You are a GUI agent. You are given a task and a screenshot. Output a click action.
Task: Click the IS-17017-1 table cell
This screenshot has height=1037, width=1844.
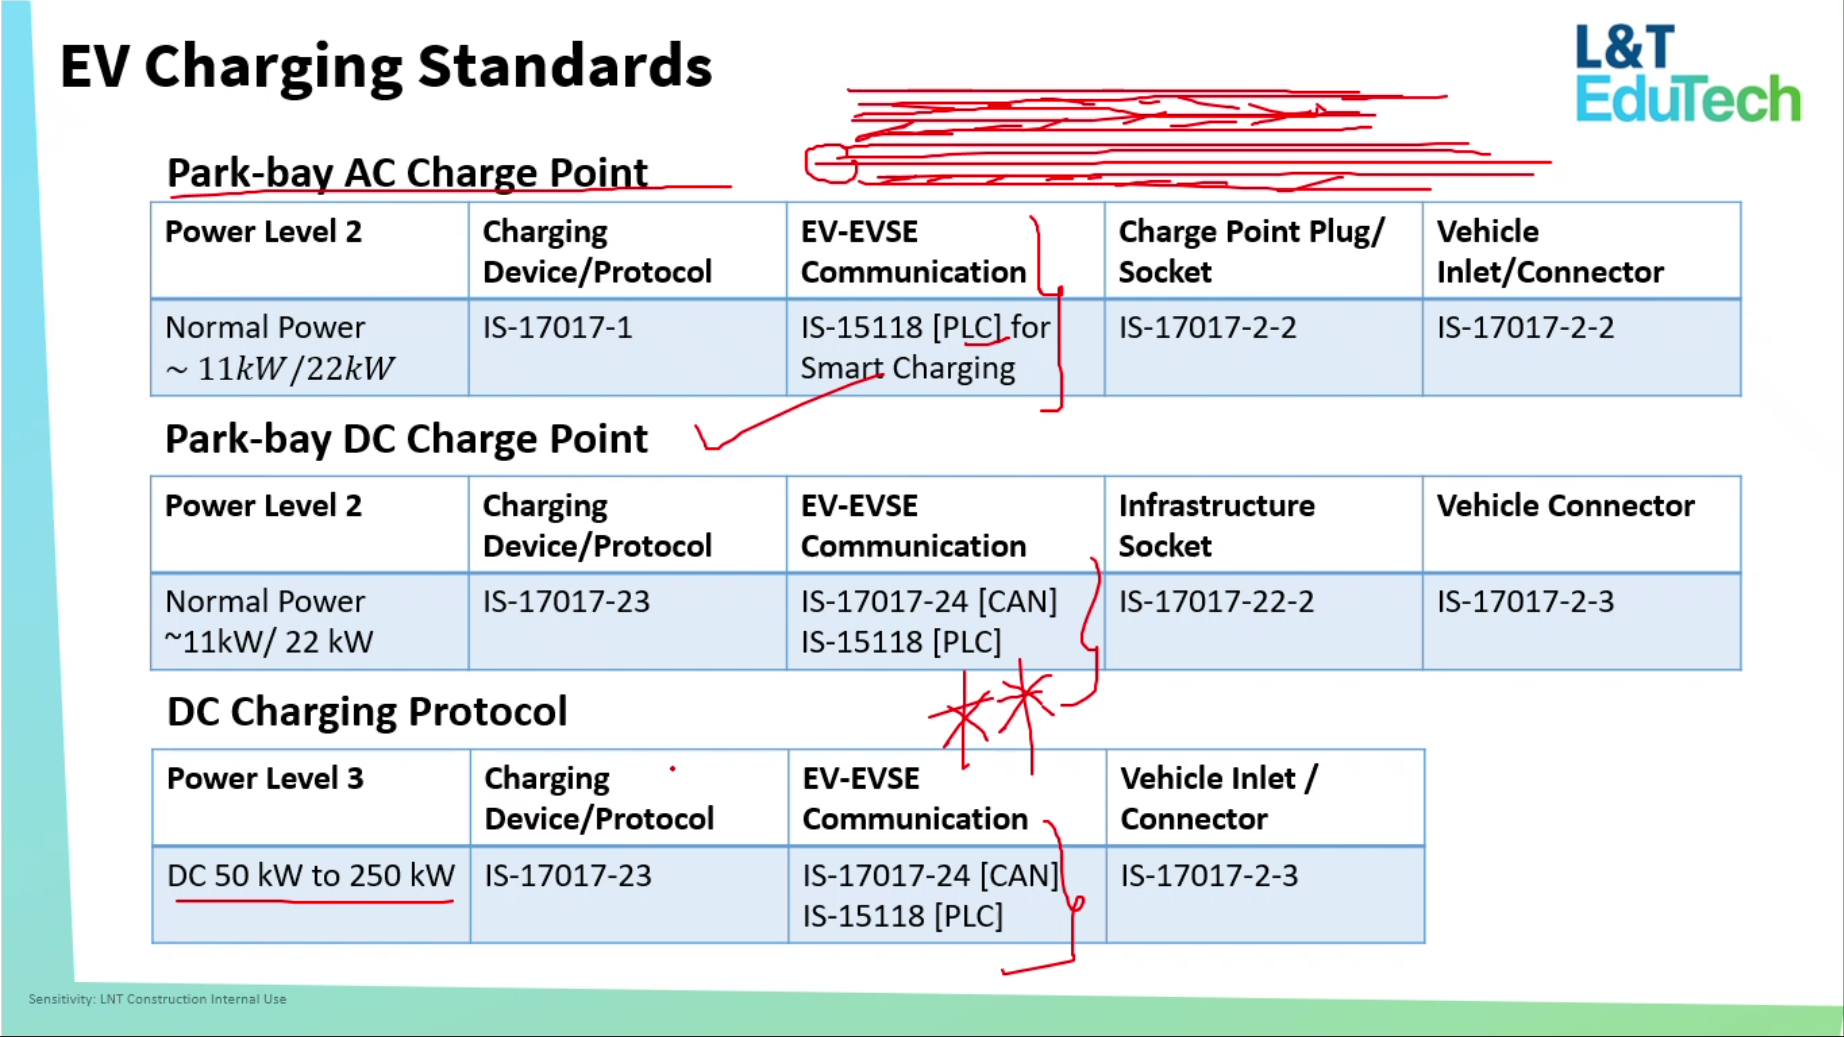557,328
